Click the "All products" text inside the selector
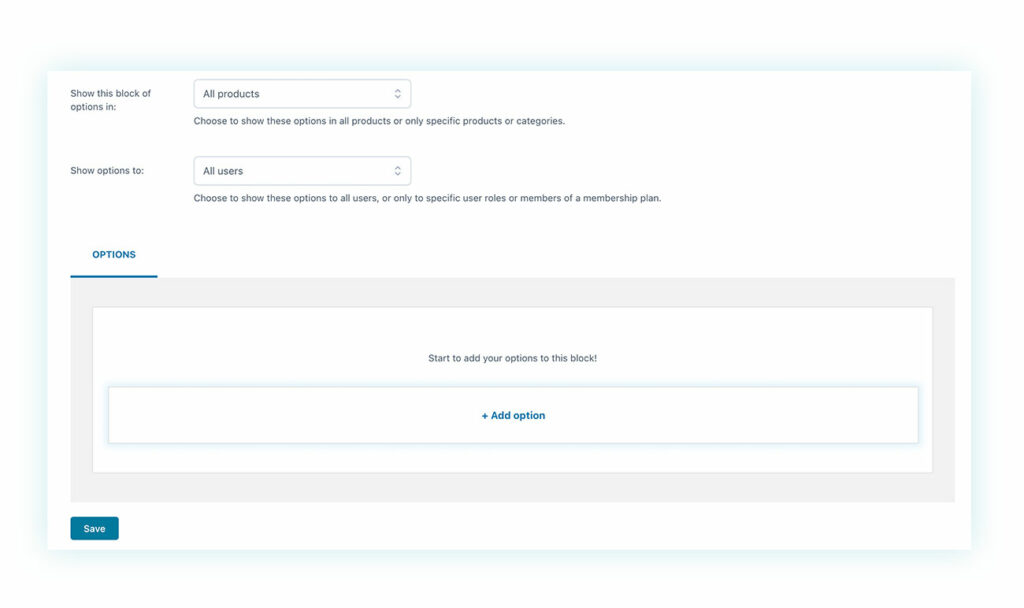This screenshot has width=1024, height=608. click(x=231, y=94)
